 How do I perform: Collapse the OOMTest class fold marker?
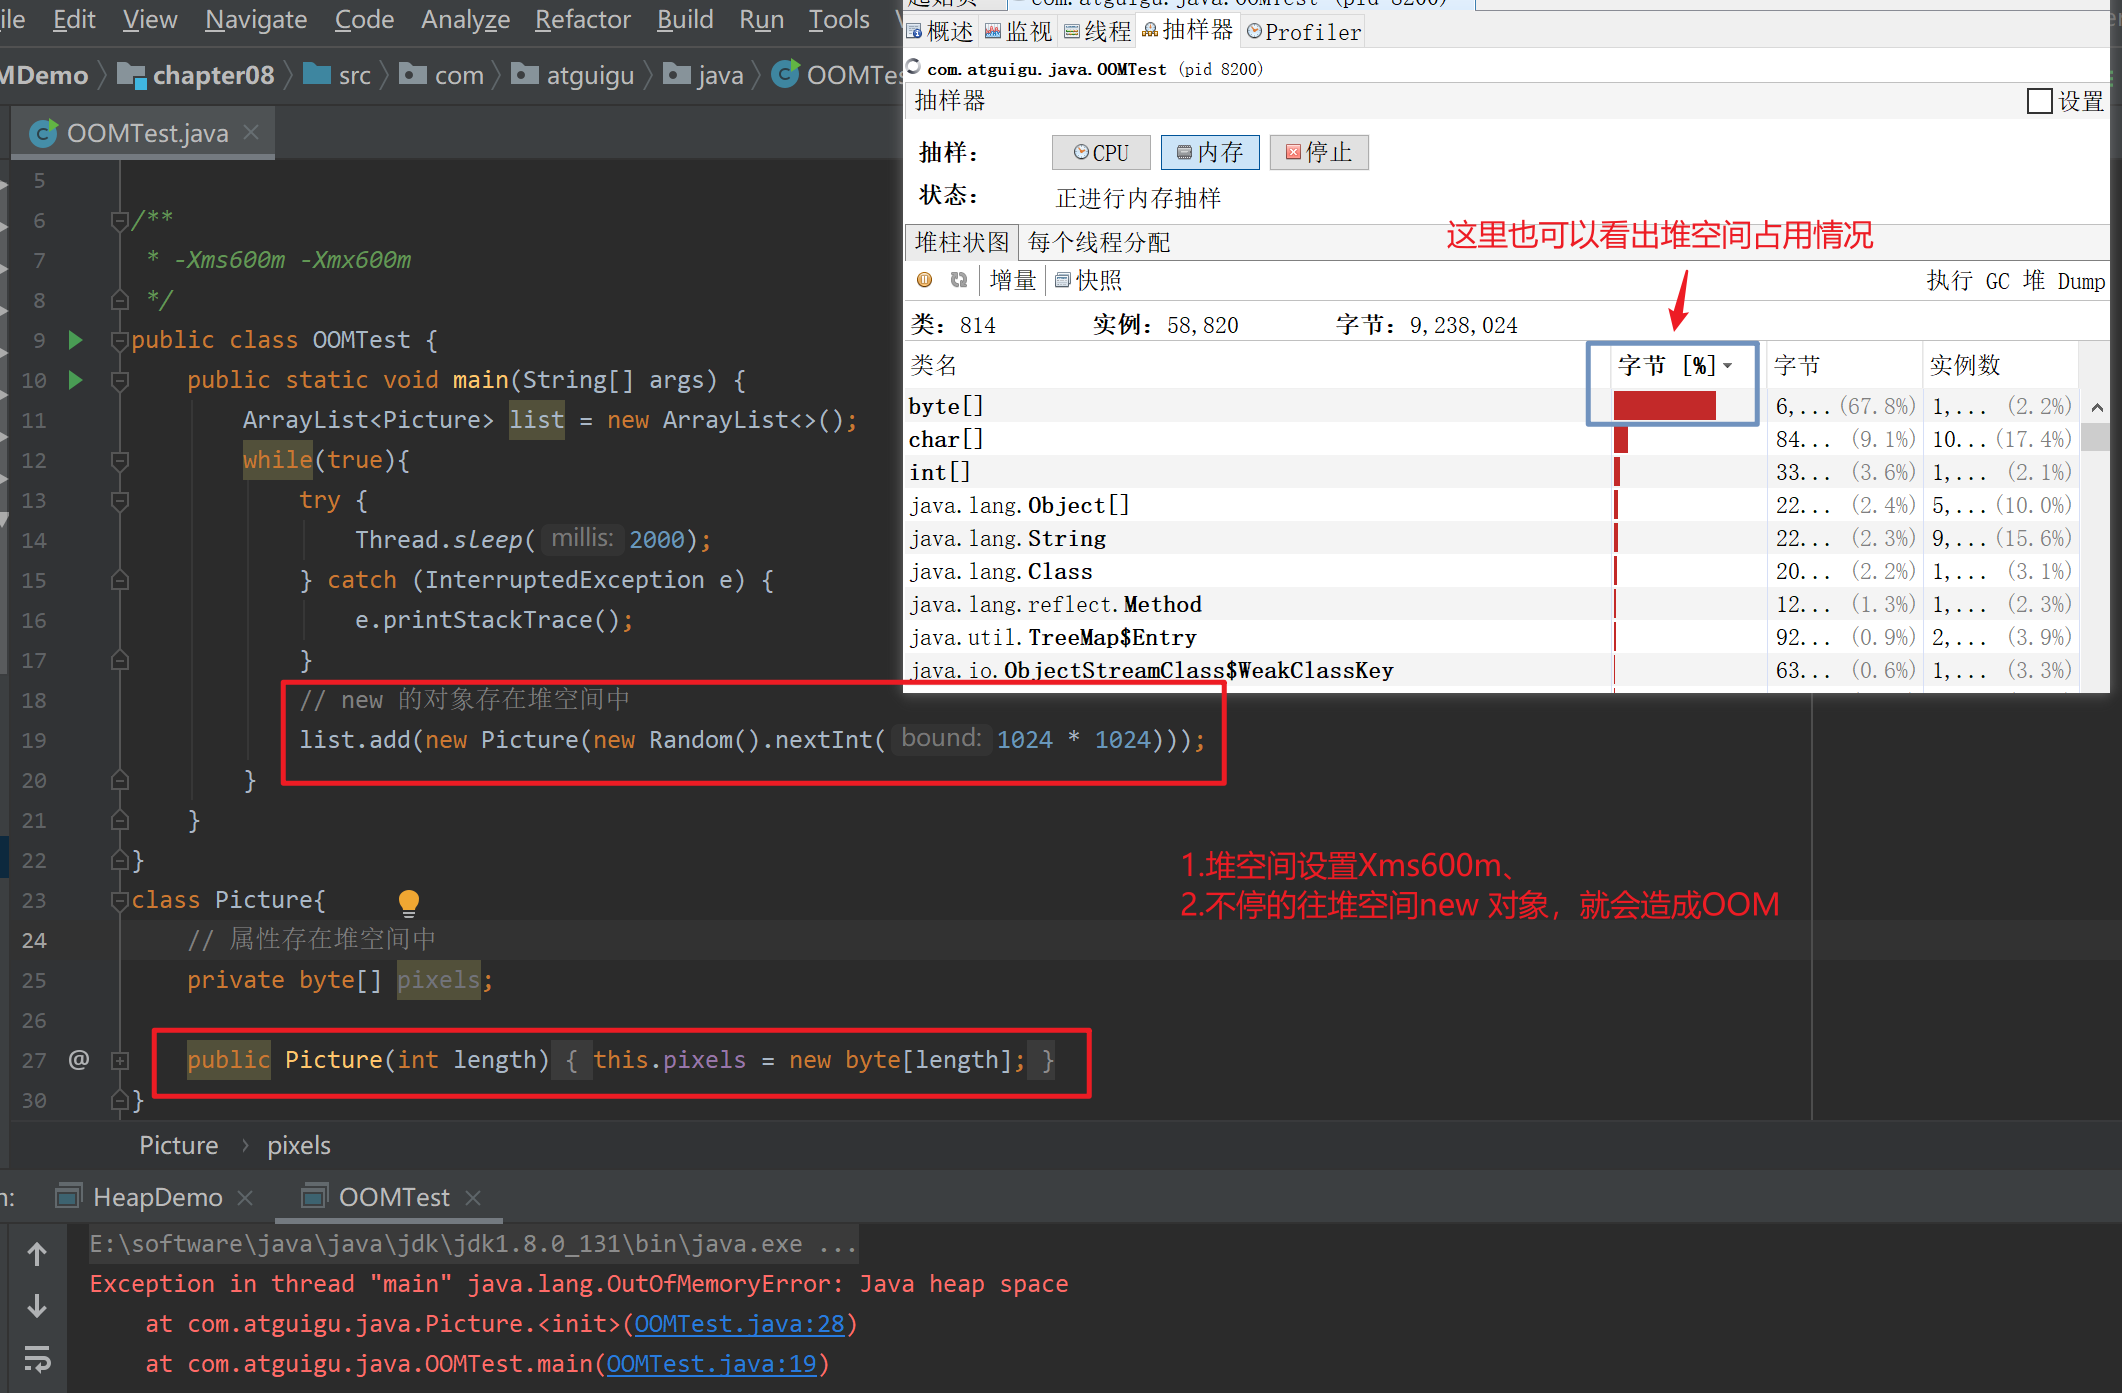120,340
